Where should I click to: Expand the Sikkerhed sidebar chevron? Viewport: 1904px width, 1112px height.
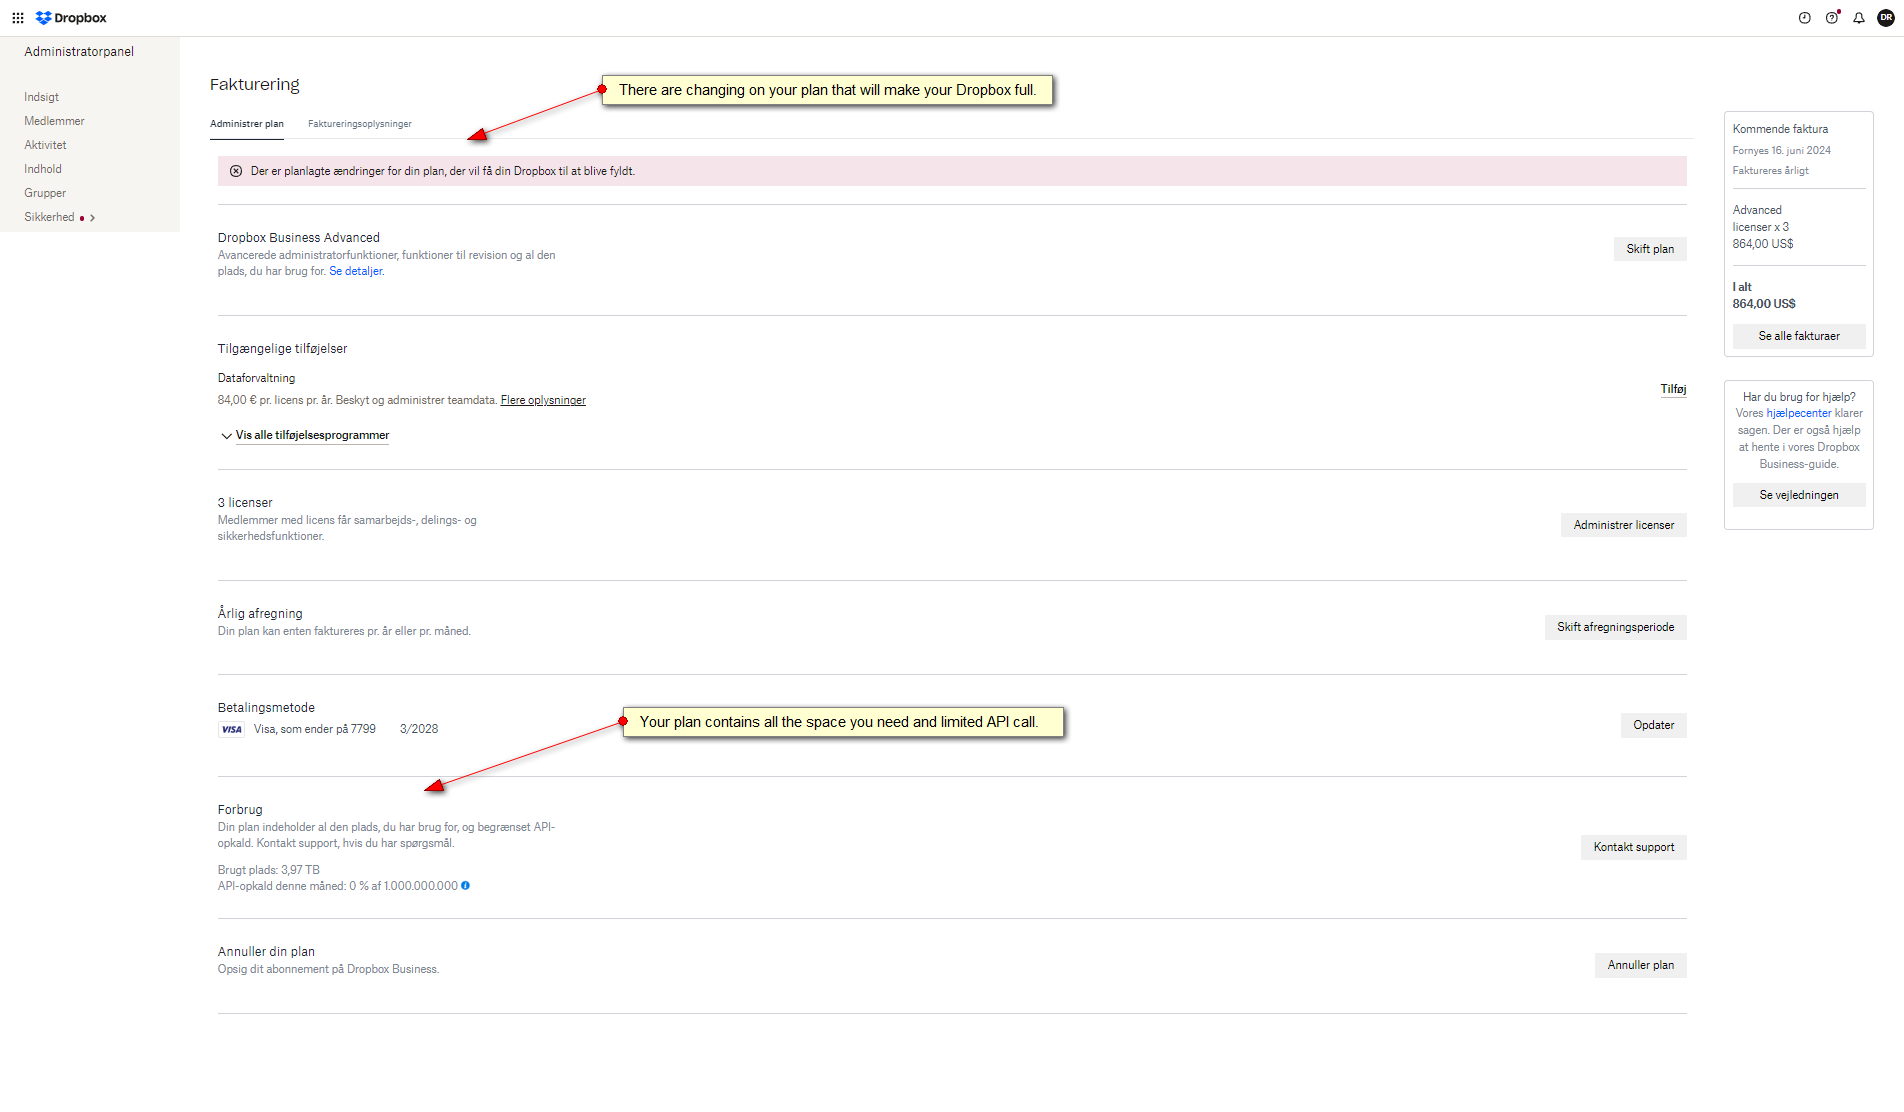pos(92,218)
